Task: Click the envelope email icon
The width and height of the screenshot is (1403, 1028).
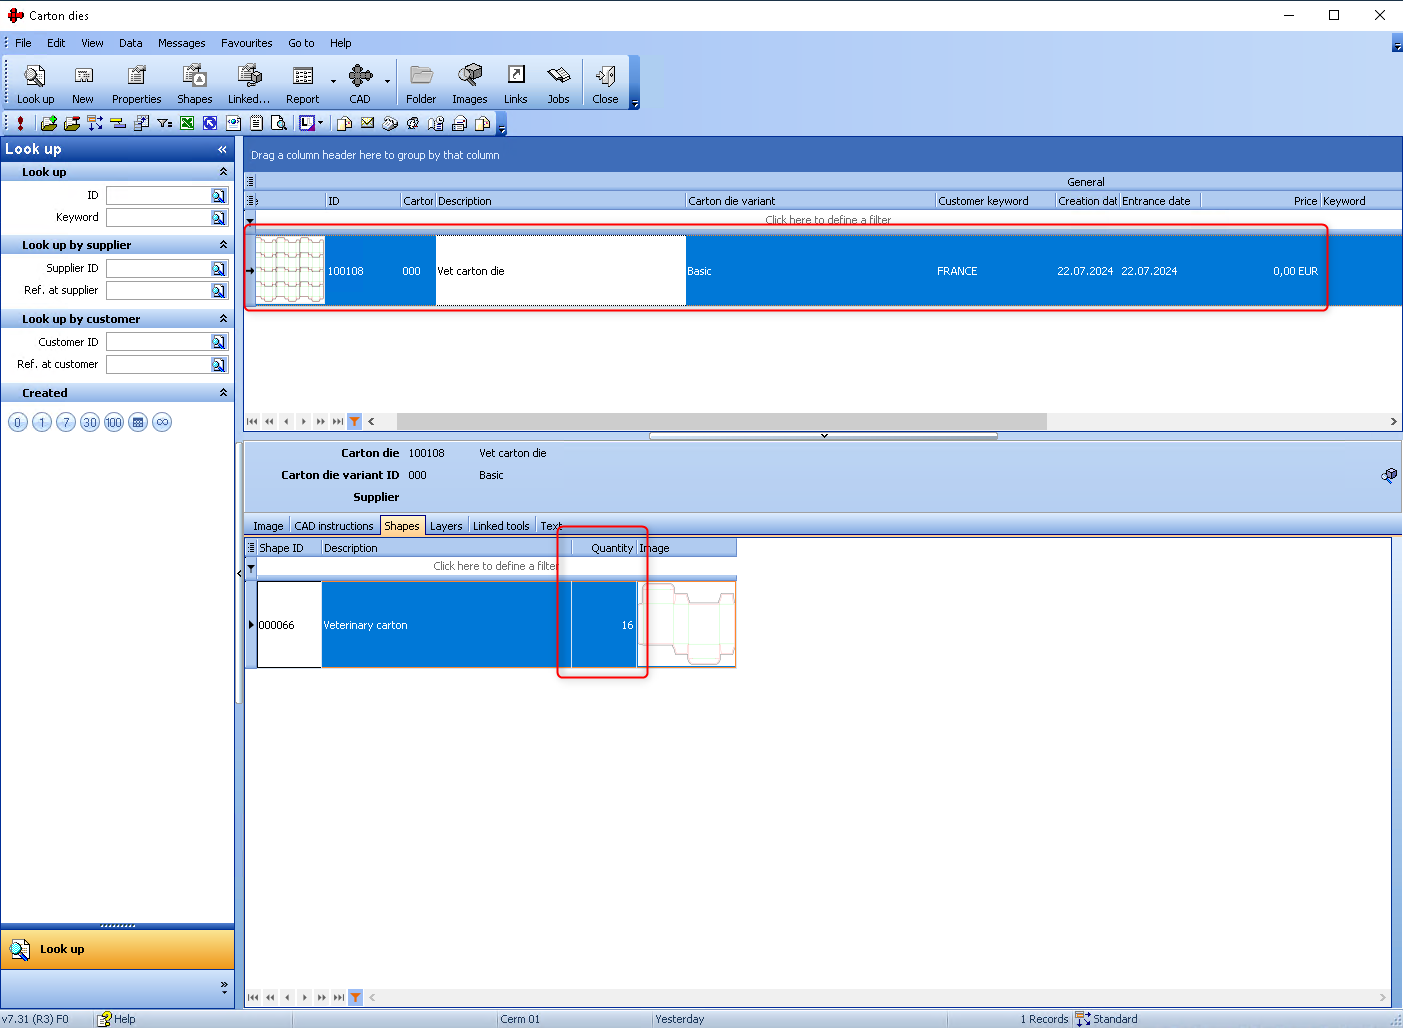Action: (x=367, y=123)
